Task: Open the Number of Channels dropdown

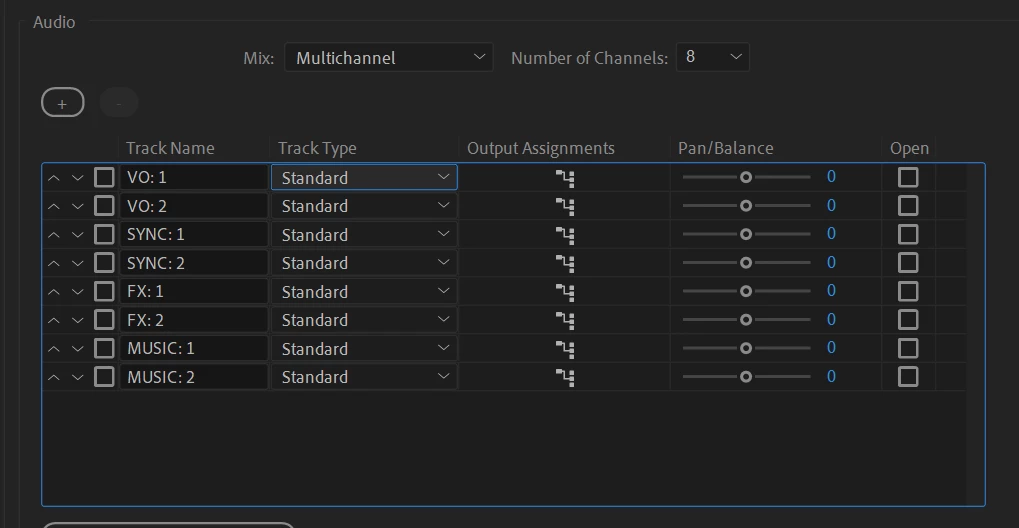Action: pos(713,57)
